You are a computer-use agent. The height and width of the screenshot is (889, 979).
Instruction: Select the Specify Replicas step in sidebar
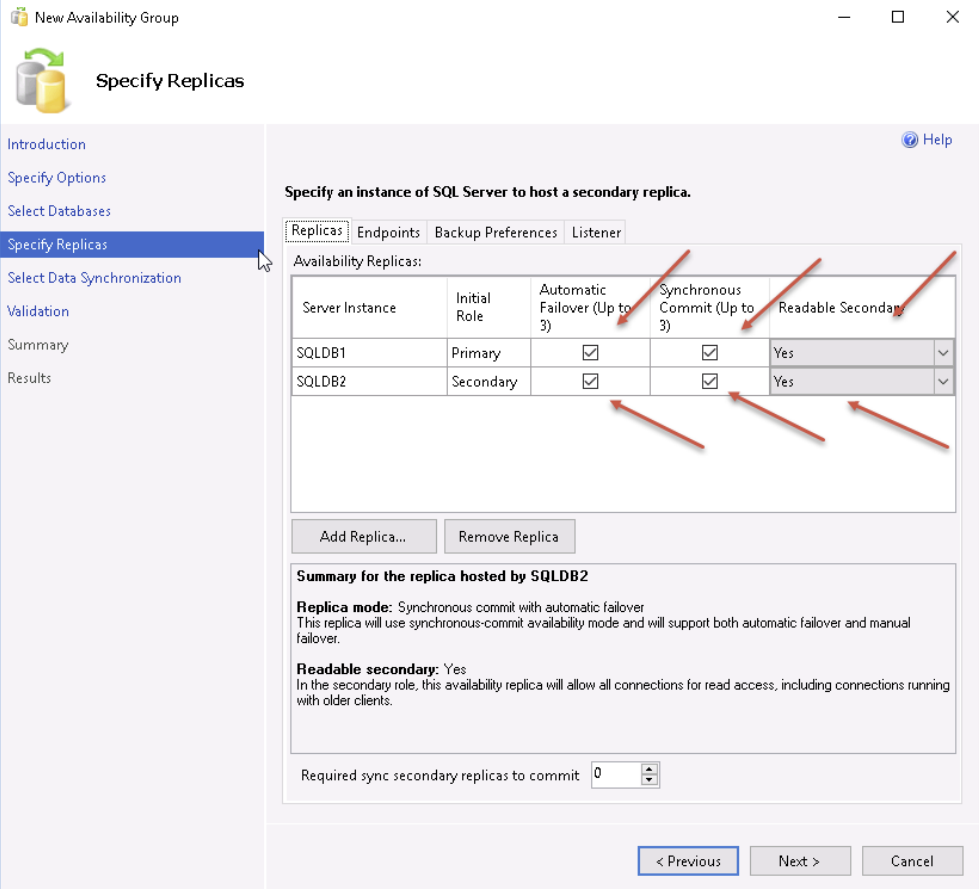coord(132,245)
